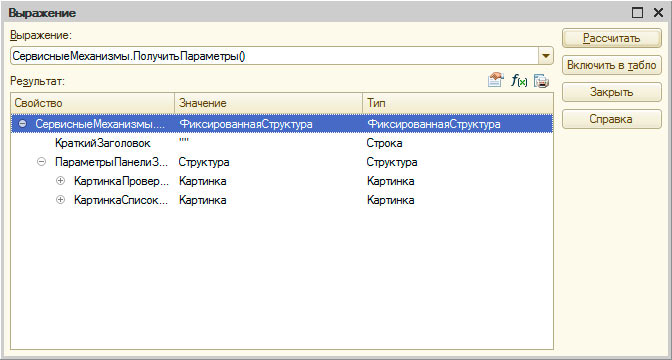Select the КартинкаПровер... row name
The width and height of the screenshot is (672, 360).
(x=121, y=181)
